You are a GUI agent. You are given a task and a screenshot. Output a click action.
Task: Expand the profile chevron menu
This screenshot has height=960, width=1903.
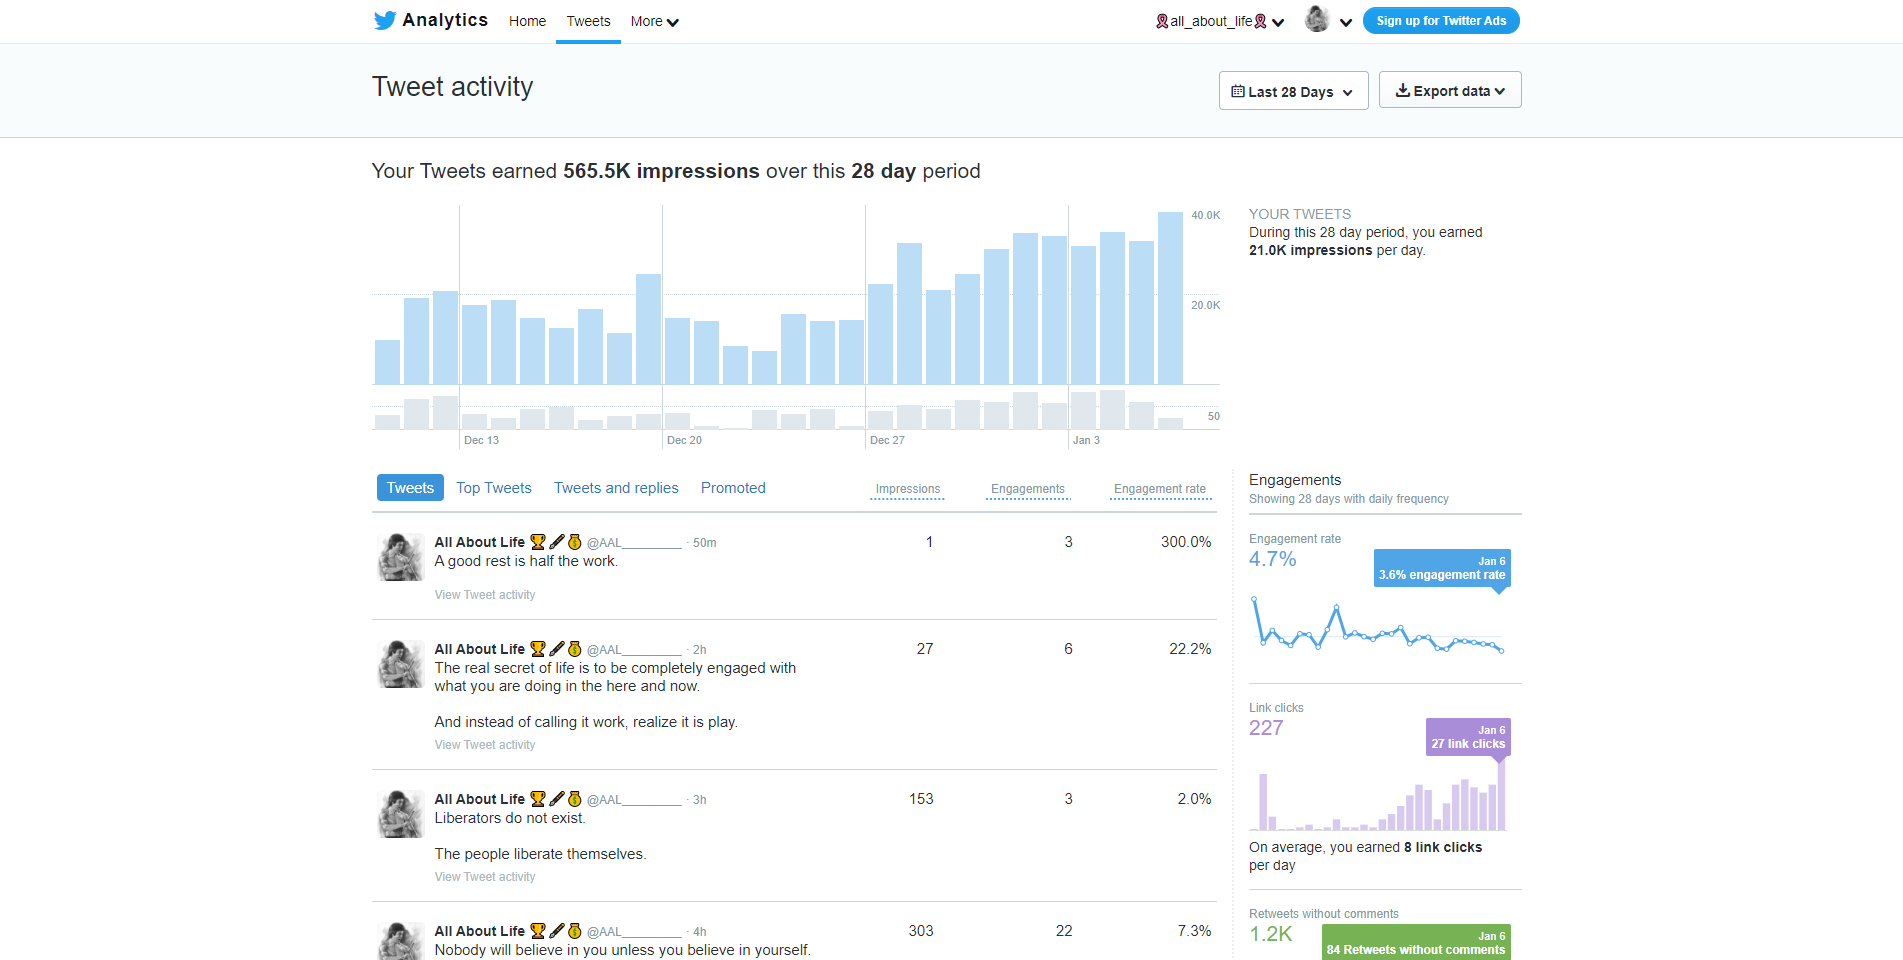coord(1346,22)
